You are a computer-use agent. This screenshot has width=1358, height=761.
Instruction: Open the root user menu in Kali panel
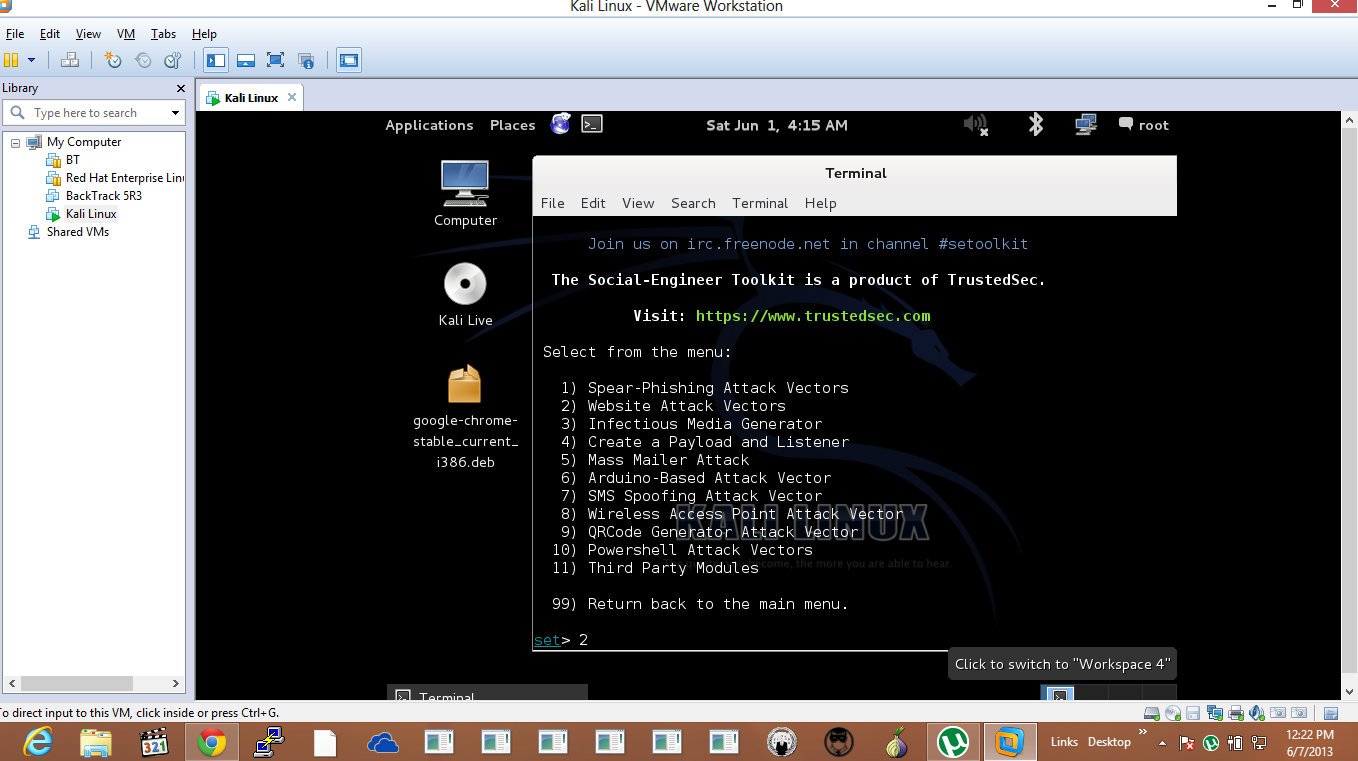tap(1144, 125)
